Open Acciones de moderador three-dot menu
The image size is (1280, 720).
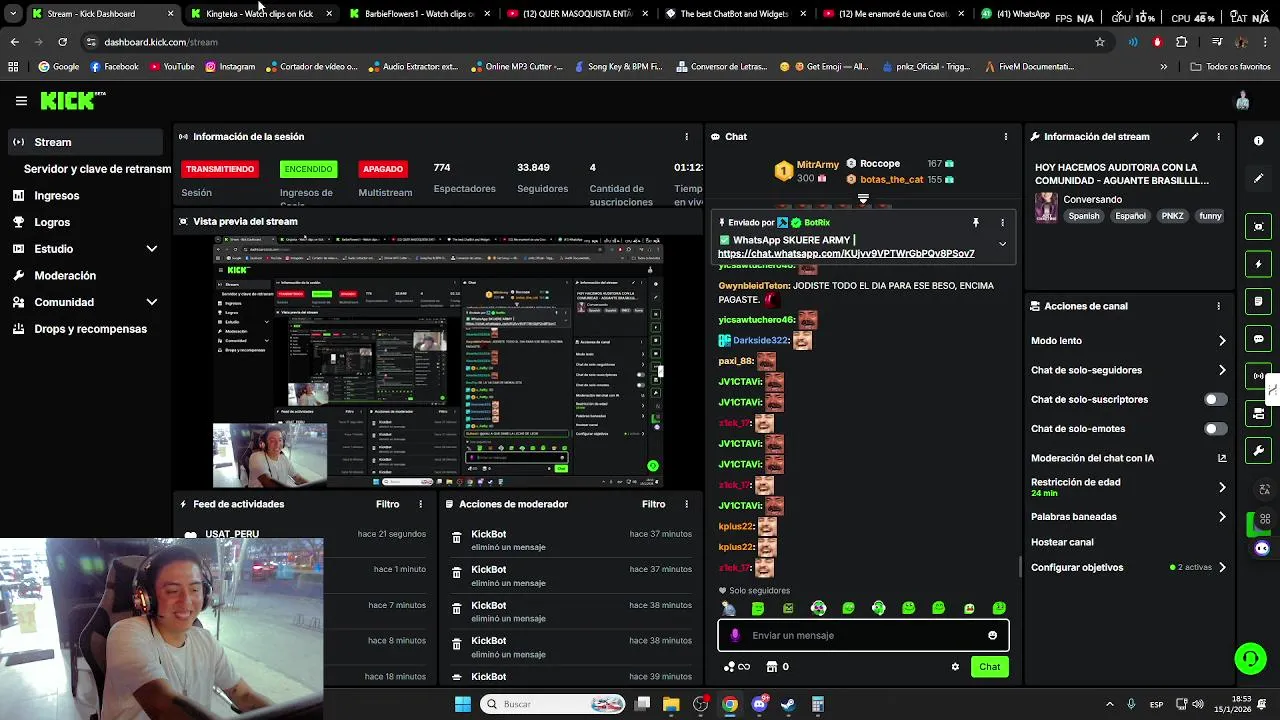(x=686, y=505)
